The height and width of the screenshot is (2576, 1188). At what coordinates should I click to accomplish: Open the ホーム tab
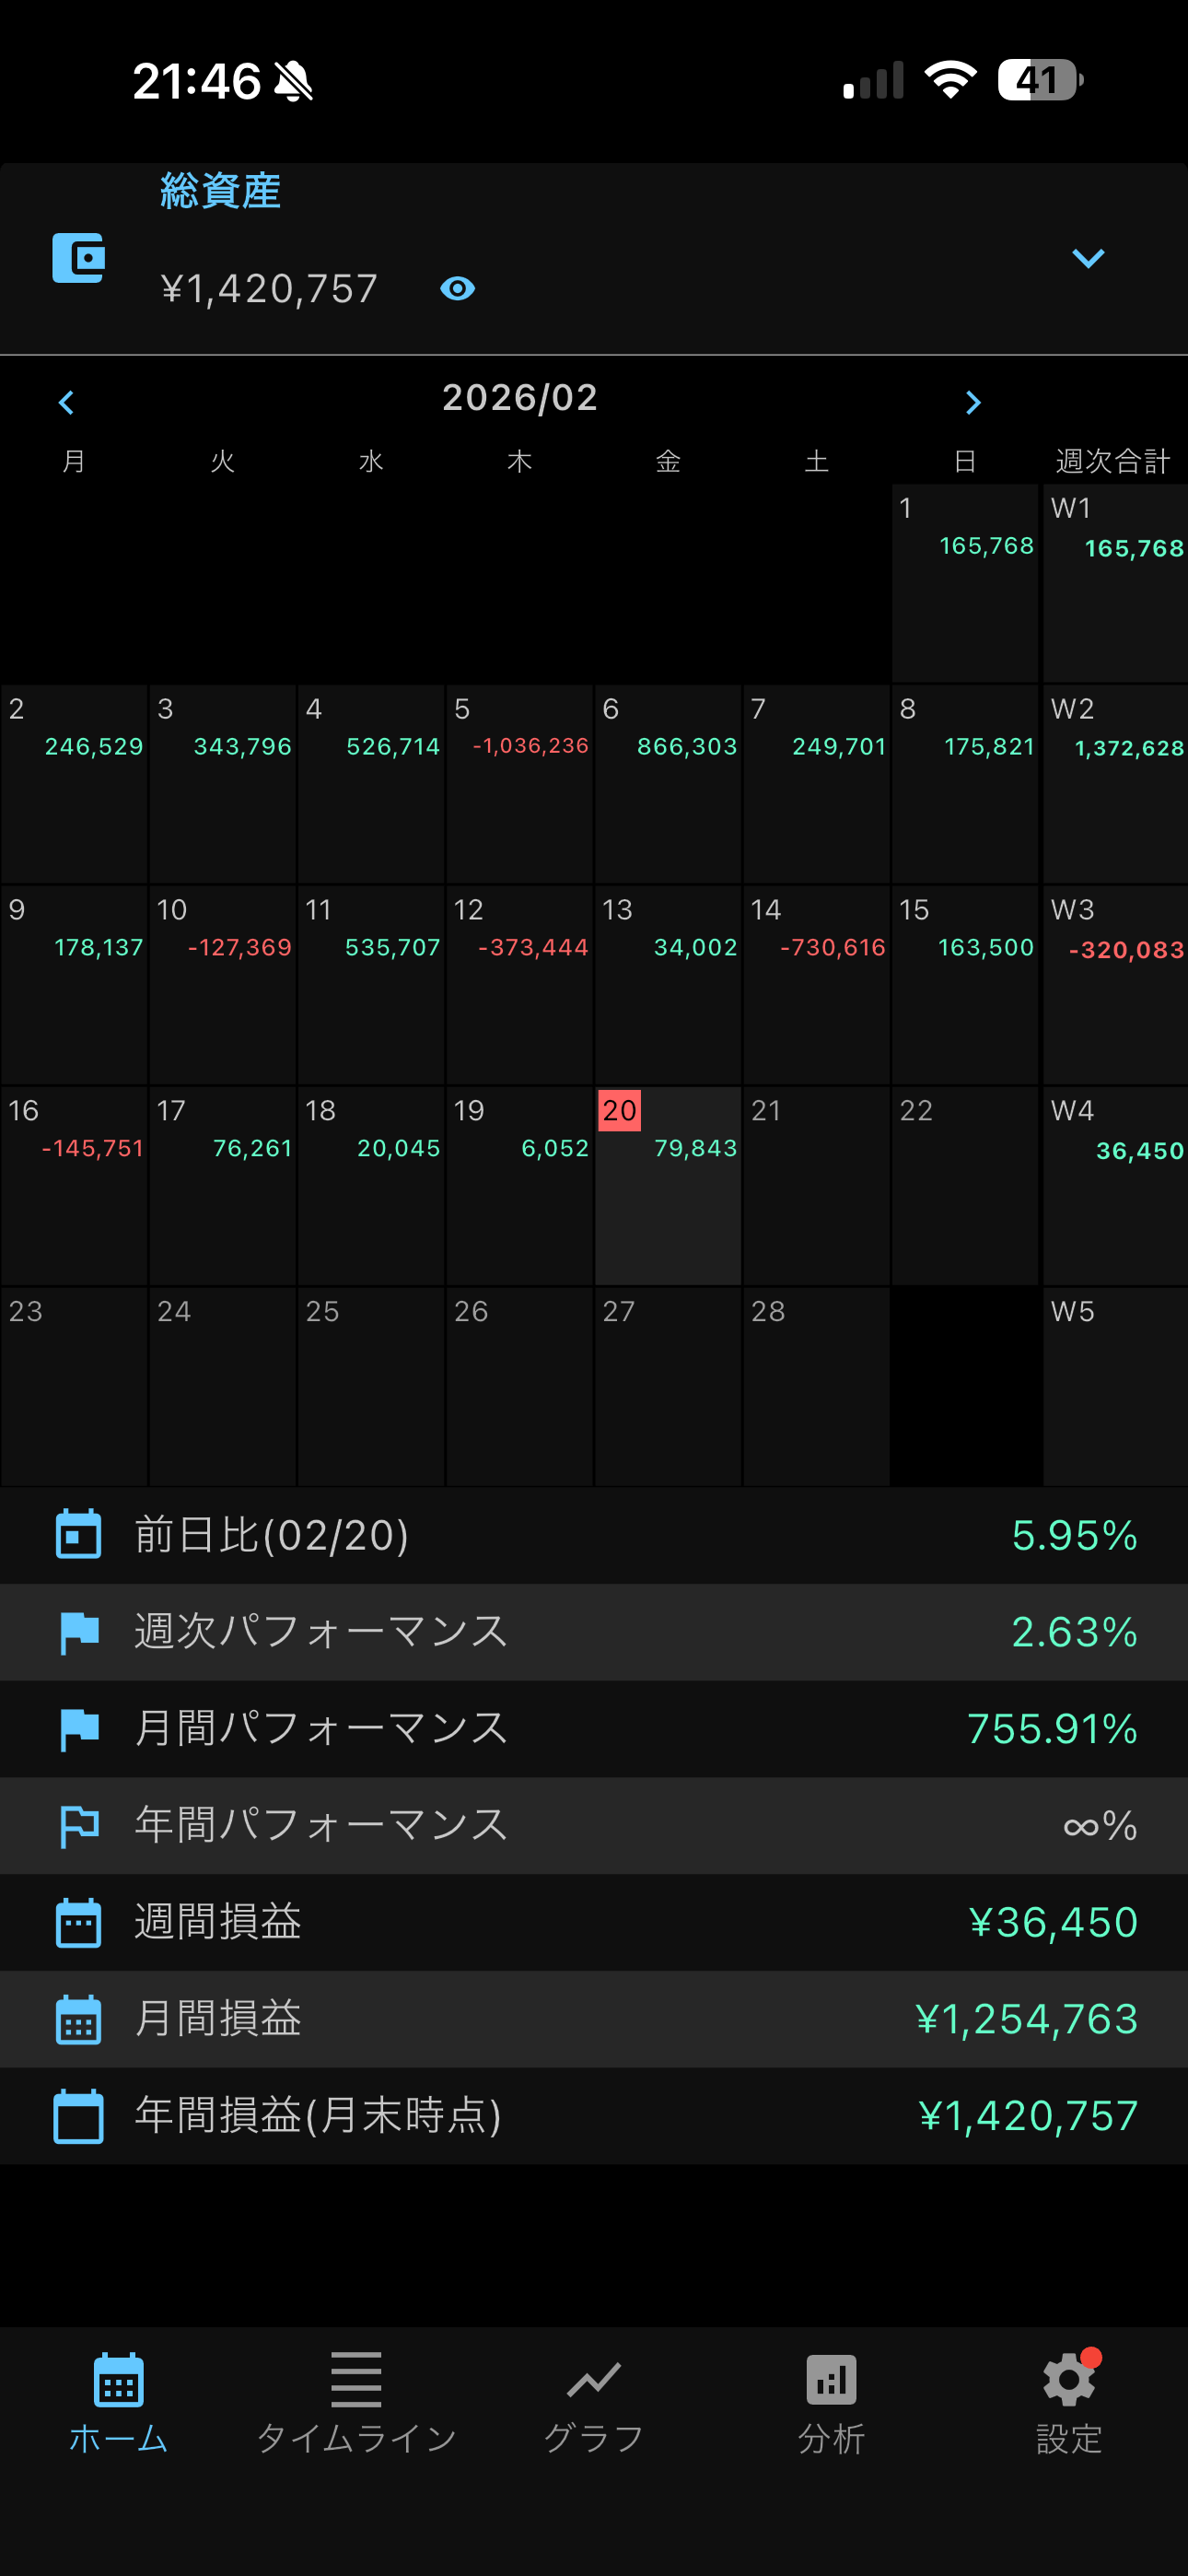click(118, 2402)
